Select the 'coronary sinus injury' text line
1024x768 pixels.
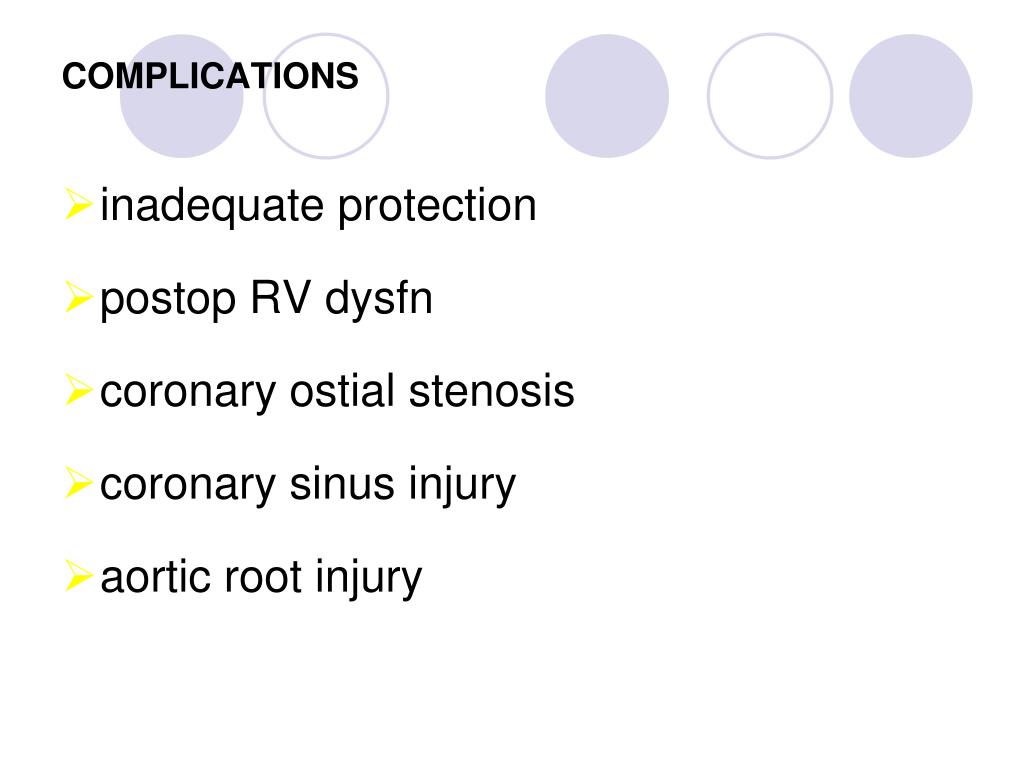pyautogui.click(x=308, y=486)
